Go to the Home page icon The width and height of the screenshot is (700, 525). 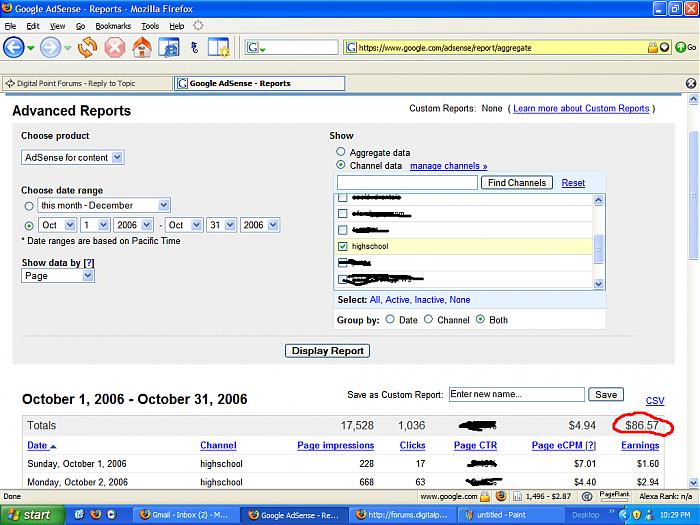pyautogui.click(x=142, y=47)
